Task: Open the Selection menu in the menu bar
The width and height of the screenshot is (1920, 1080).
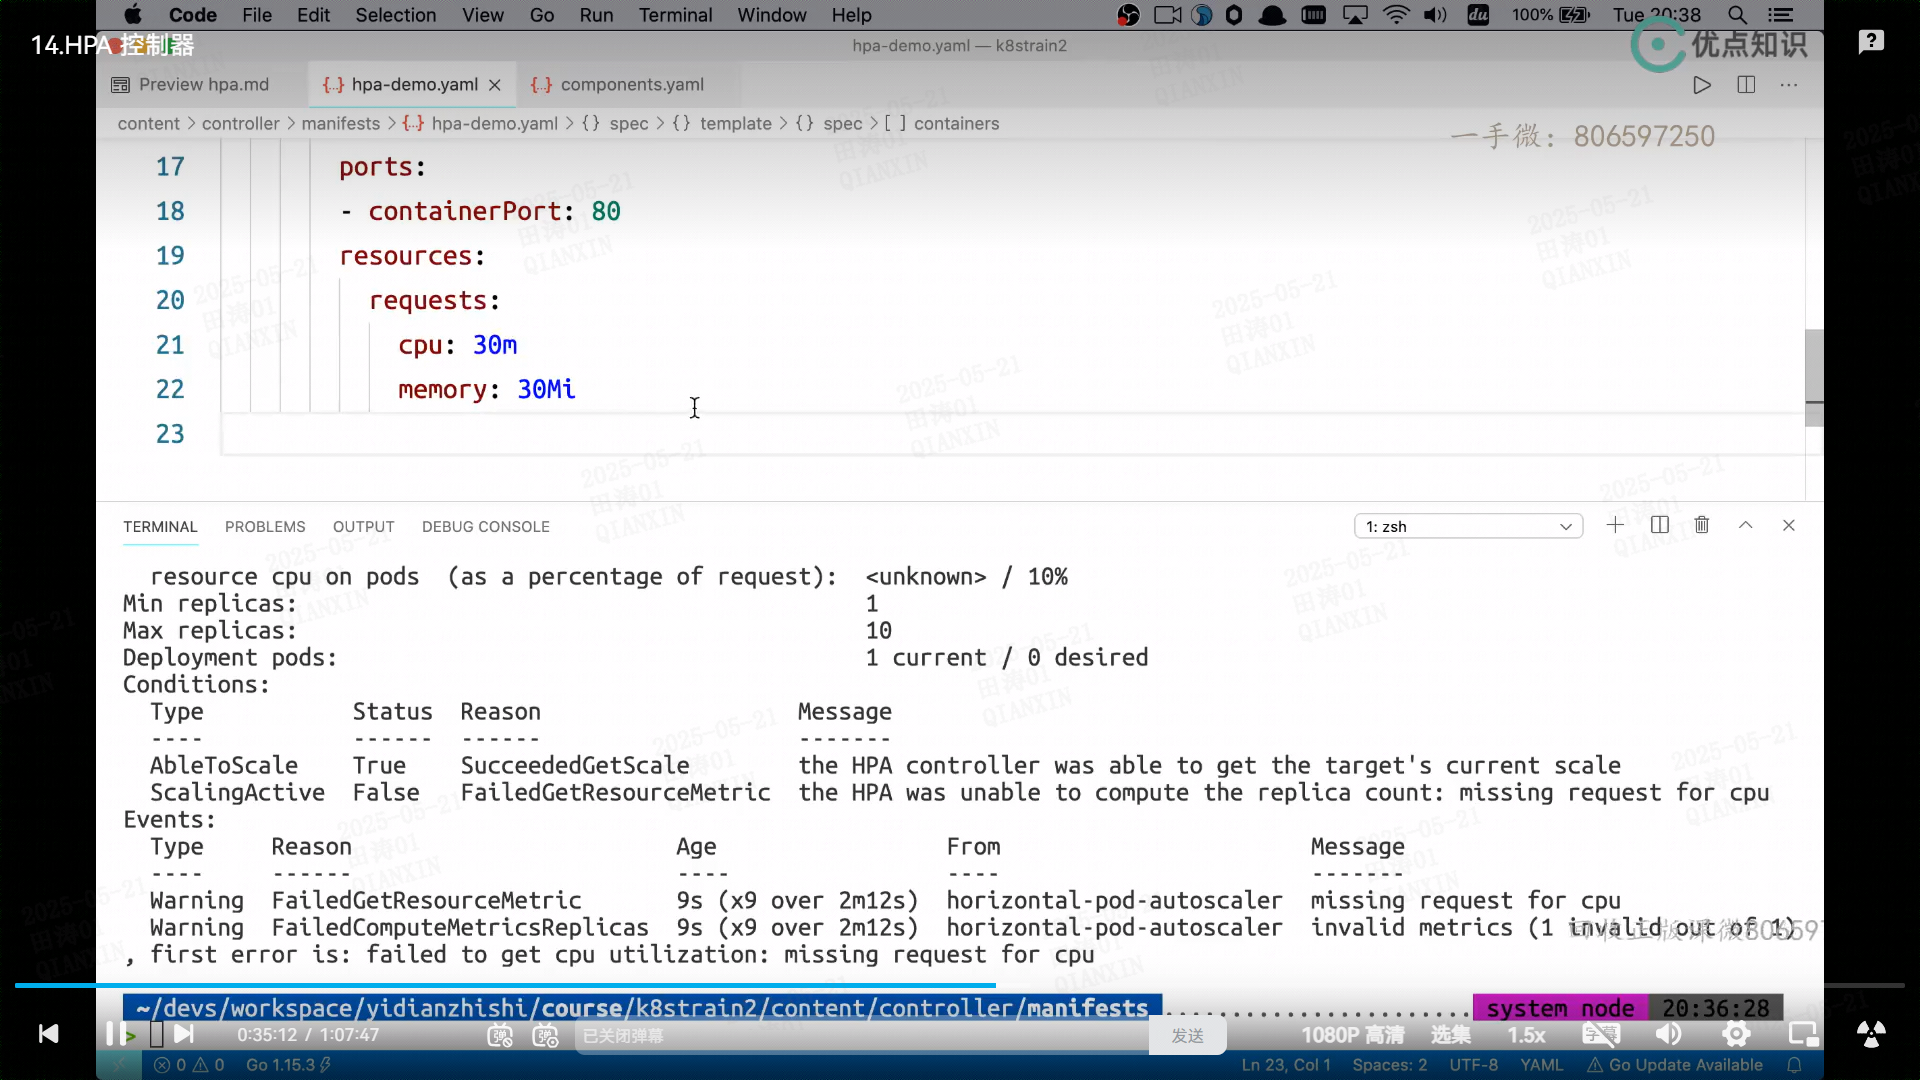Action: 395,15
